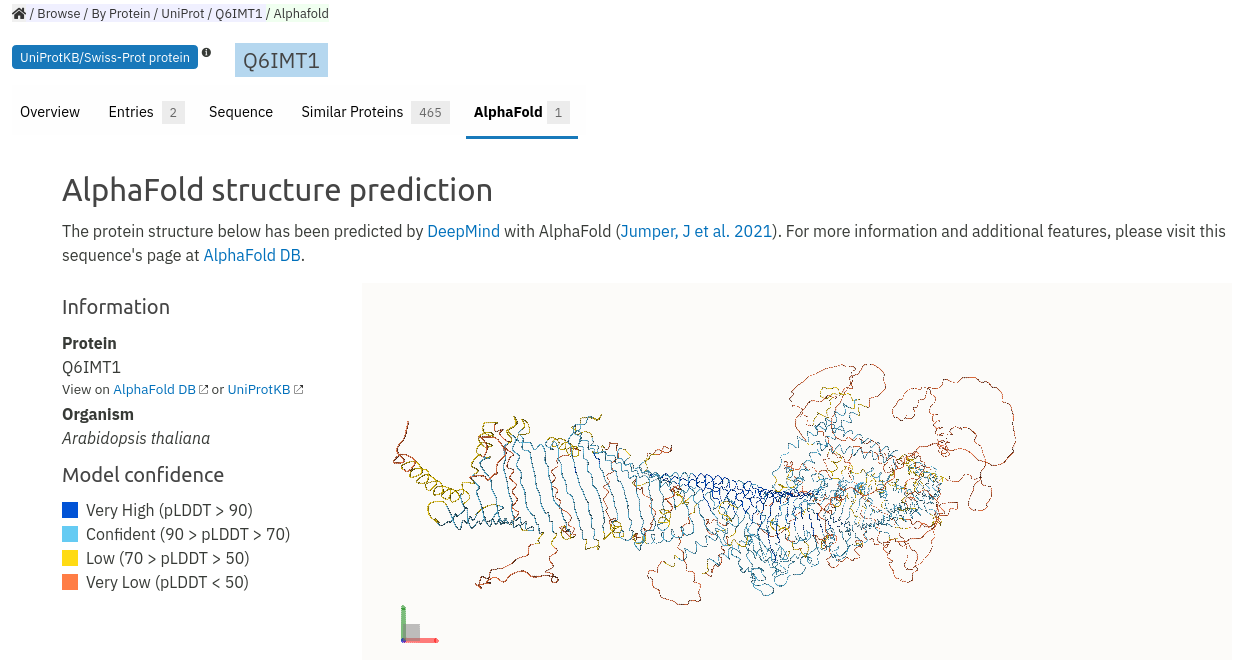Click the 3D axis orientation gizmo
1245x660 pixels.
[x=418, y=625]
